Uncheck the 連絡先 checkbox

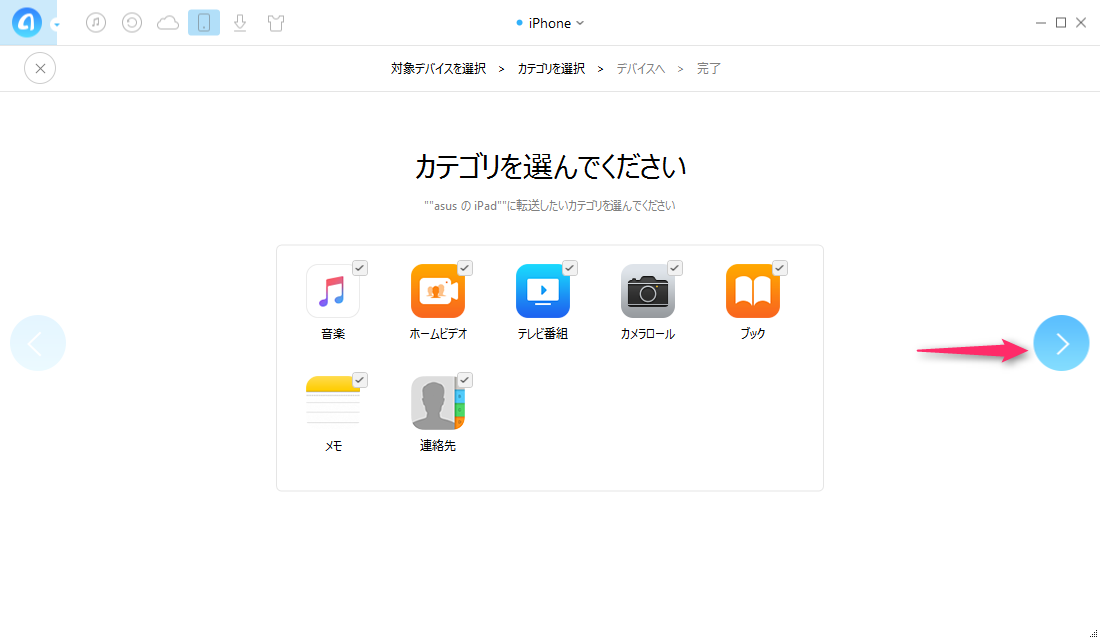(x=464, y=380)
